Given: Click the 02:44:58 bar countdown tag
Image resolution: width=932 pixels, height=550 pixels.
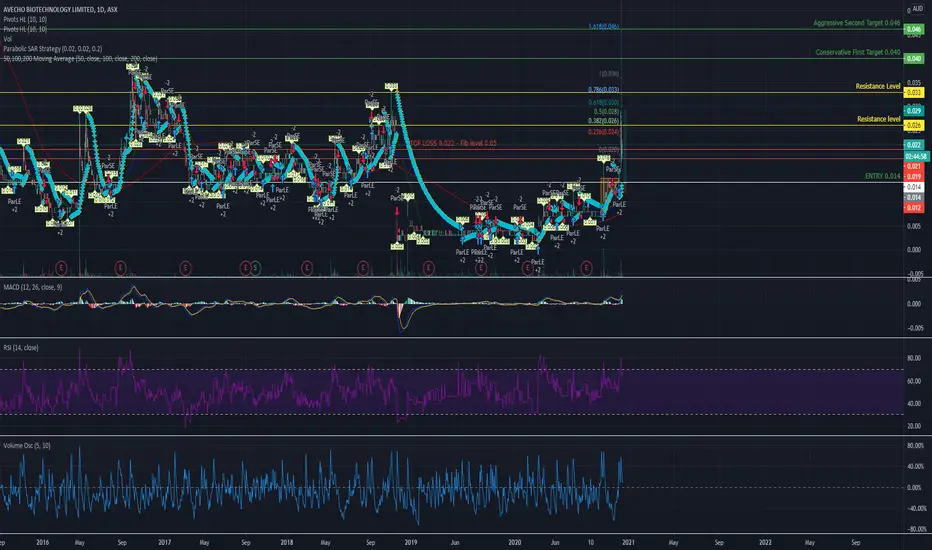Looking at the screenshot, I should pos(916,156).
